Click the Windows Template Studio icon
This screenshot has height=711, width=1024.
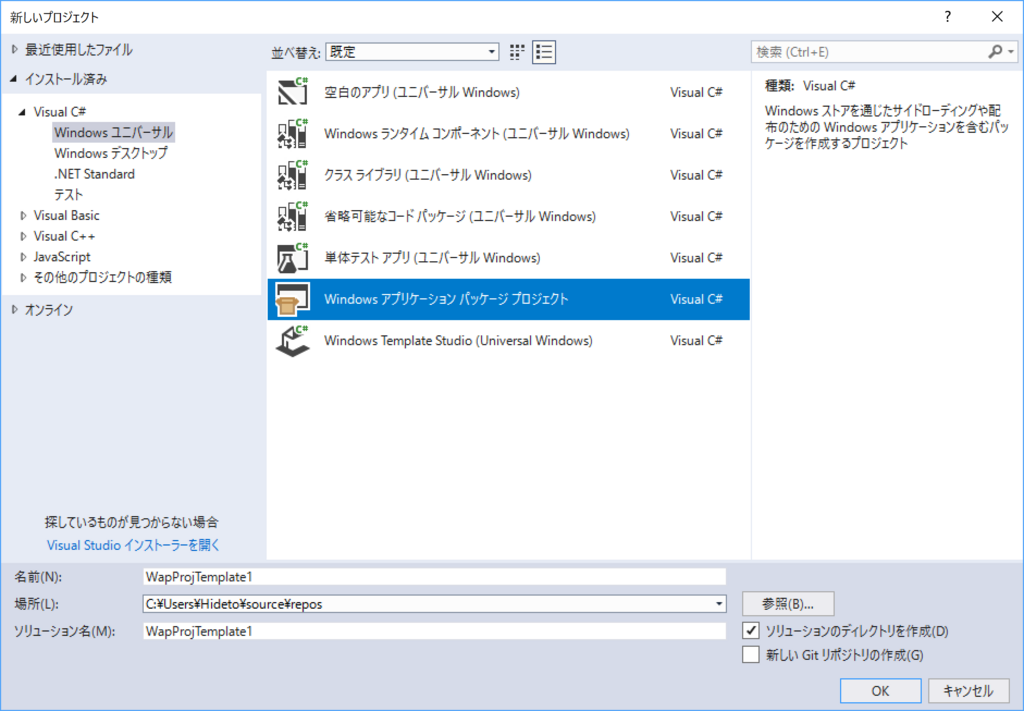click(292, 341)
